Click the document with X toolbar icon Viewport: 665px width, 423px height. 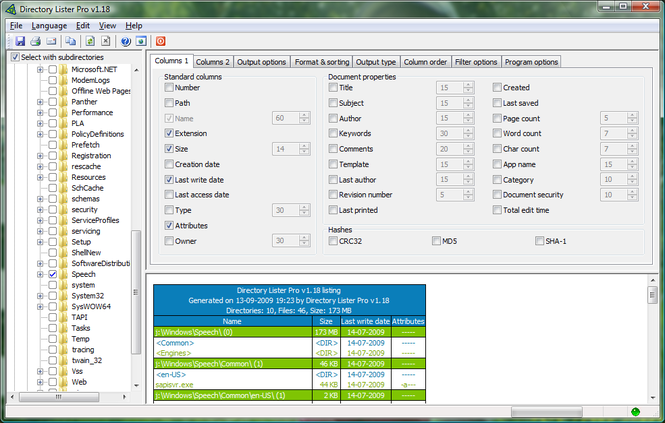click(x=106, y=41)
